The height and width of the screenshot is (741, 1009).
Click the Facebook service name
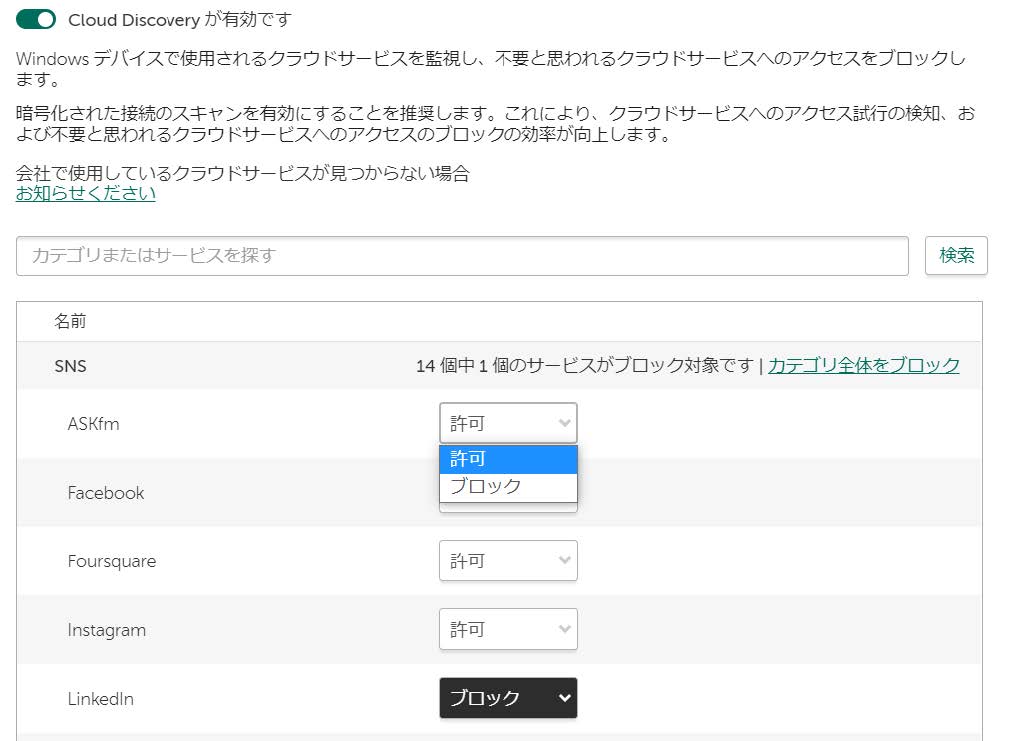pos(106,493)
